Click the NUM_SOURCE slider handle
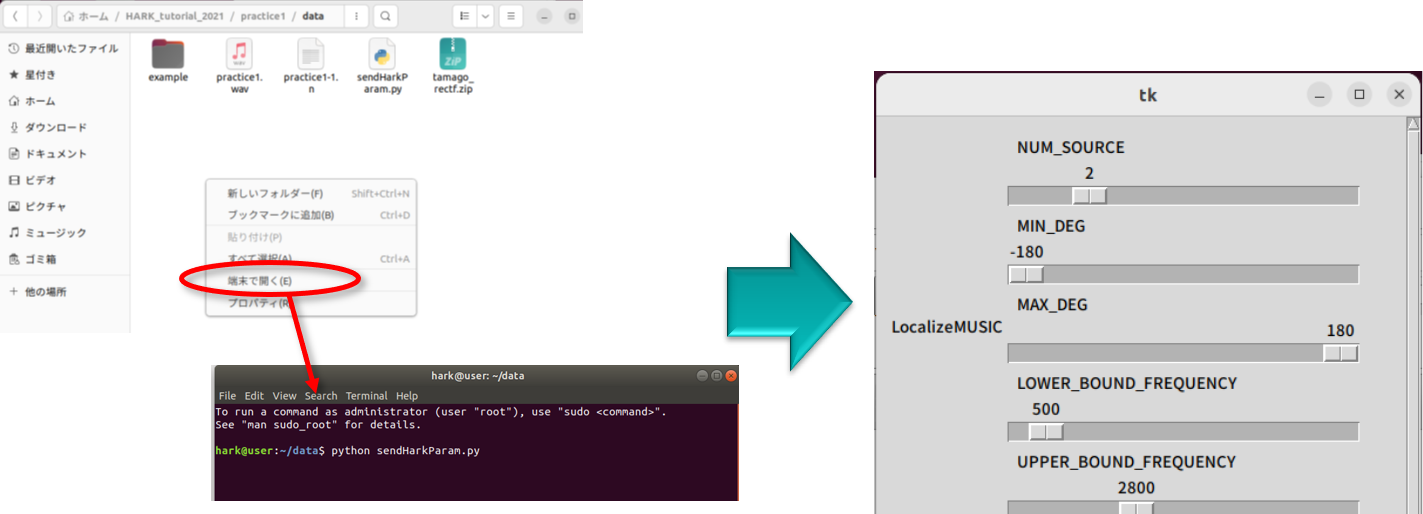 (1089, 196)
